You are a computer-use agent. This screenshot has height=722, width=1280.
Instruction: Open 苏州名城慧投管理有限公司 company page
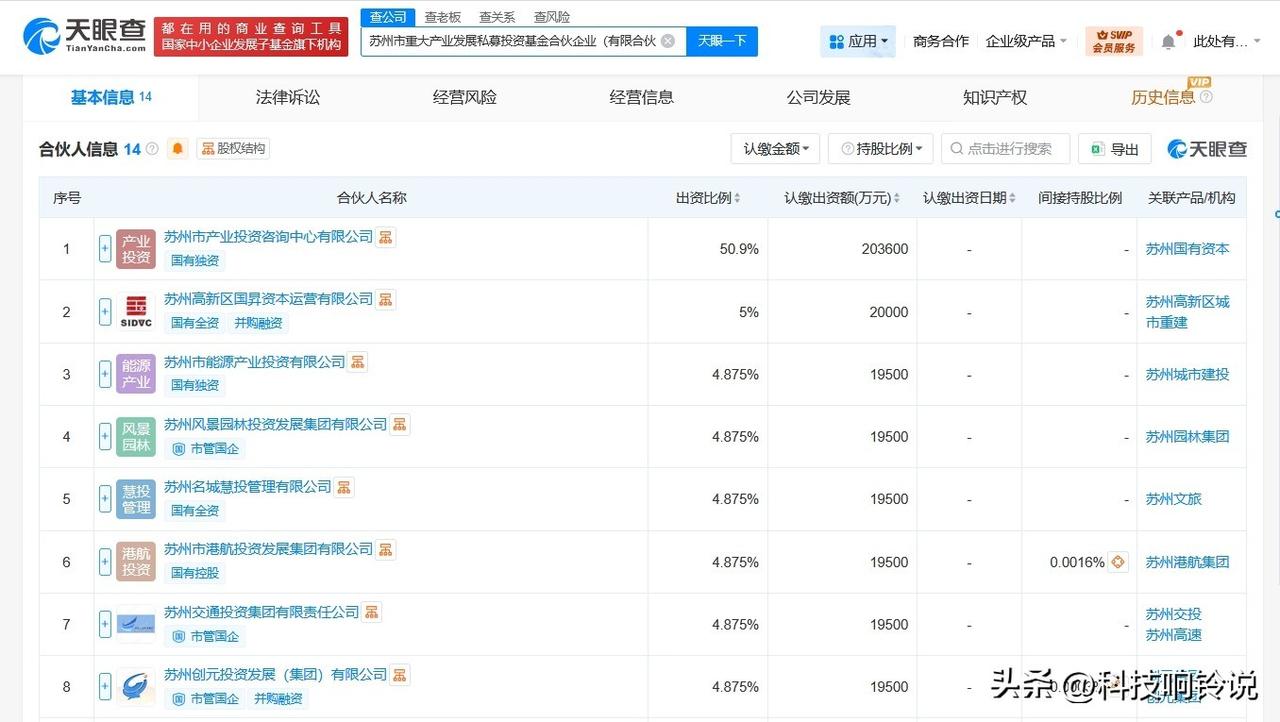point(248,486)
